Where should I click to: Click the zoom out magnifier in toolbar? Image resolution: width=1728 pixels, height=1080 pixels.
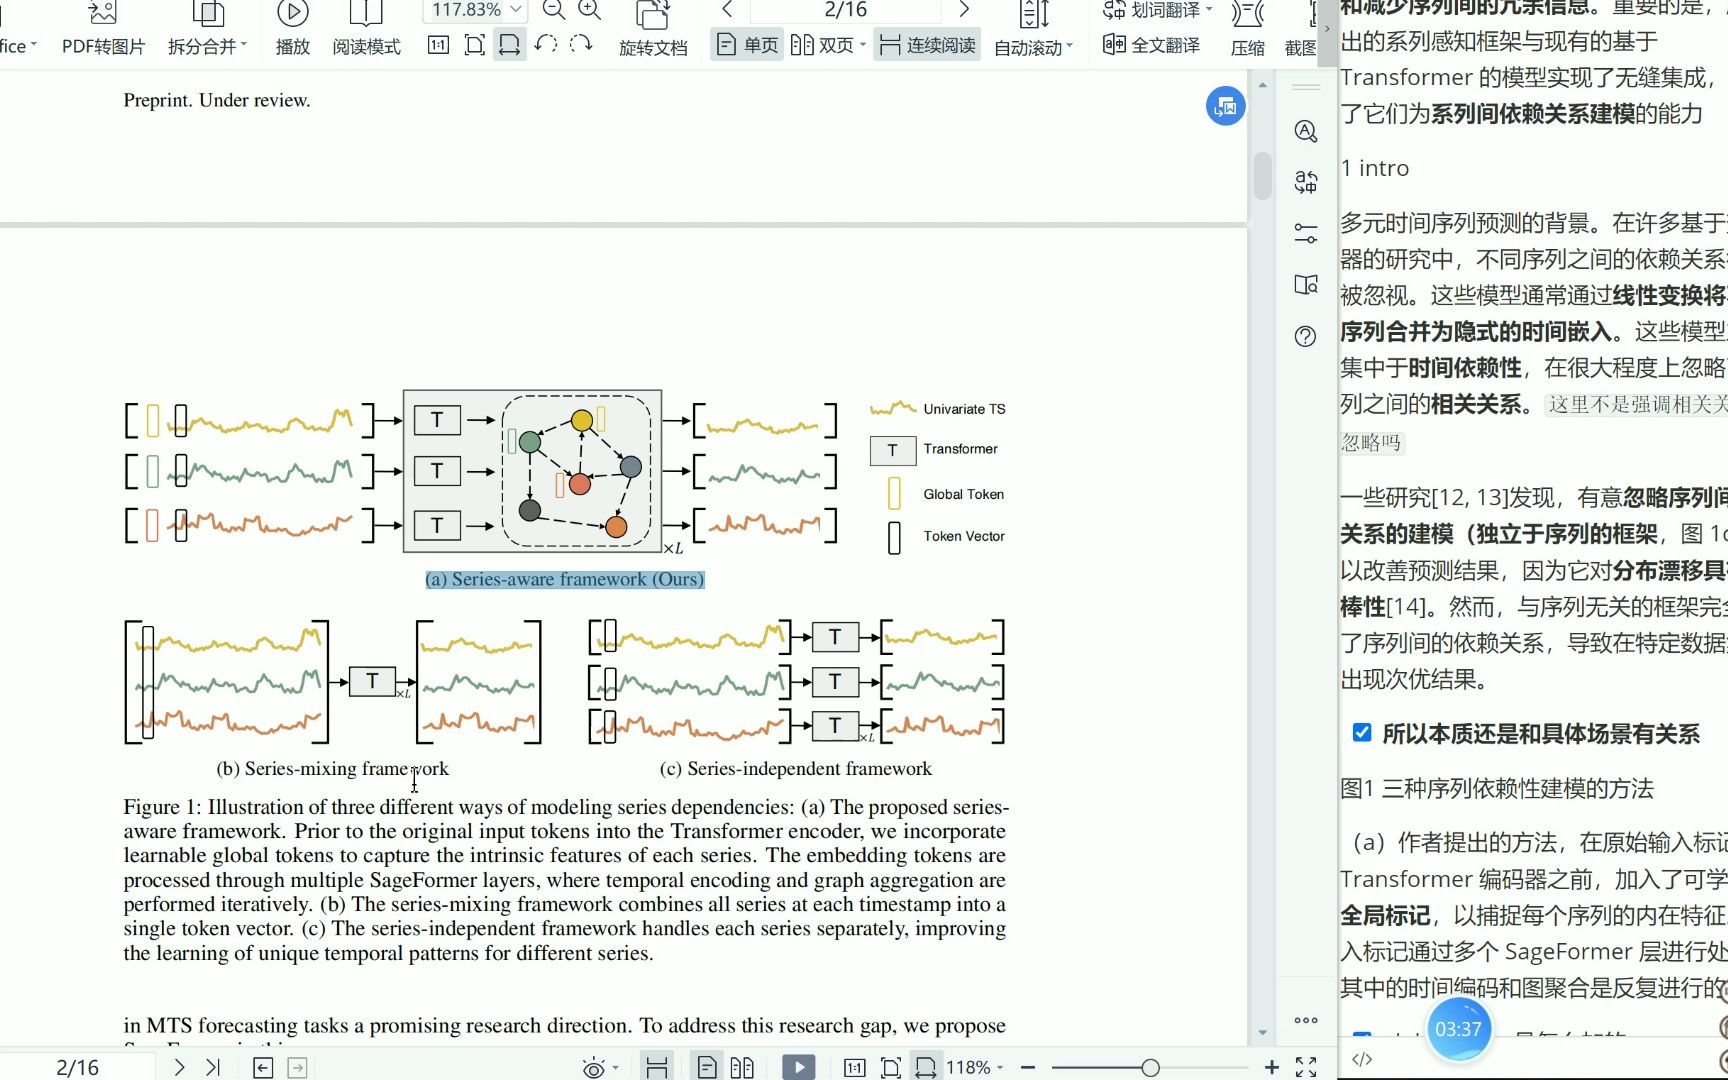[553, 10]
